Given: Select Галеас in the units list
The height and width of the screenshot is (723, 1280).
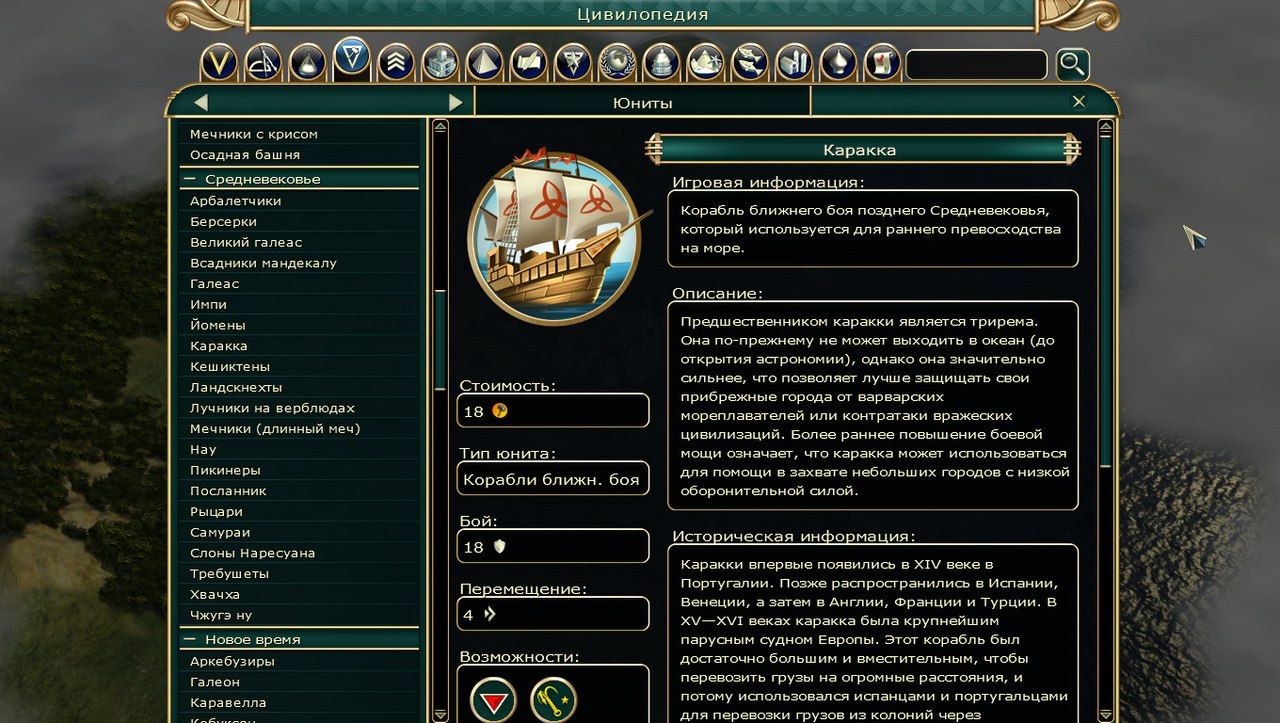Looking at the screenshot, I should click(x=299, y=284).
